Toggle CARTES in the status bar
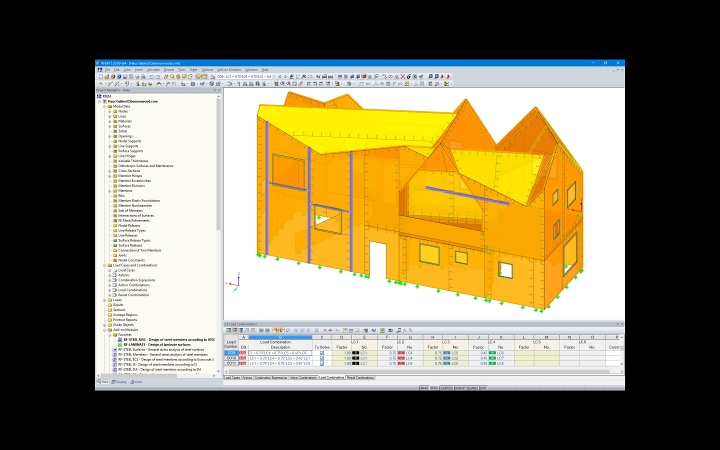 coord(446,388)
